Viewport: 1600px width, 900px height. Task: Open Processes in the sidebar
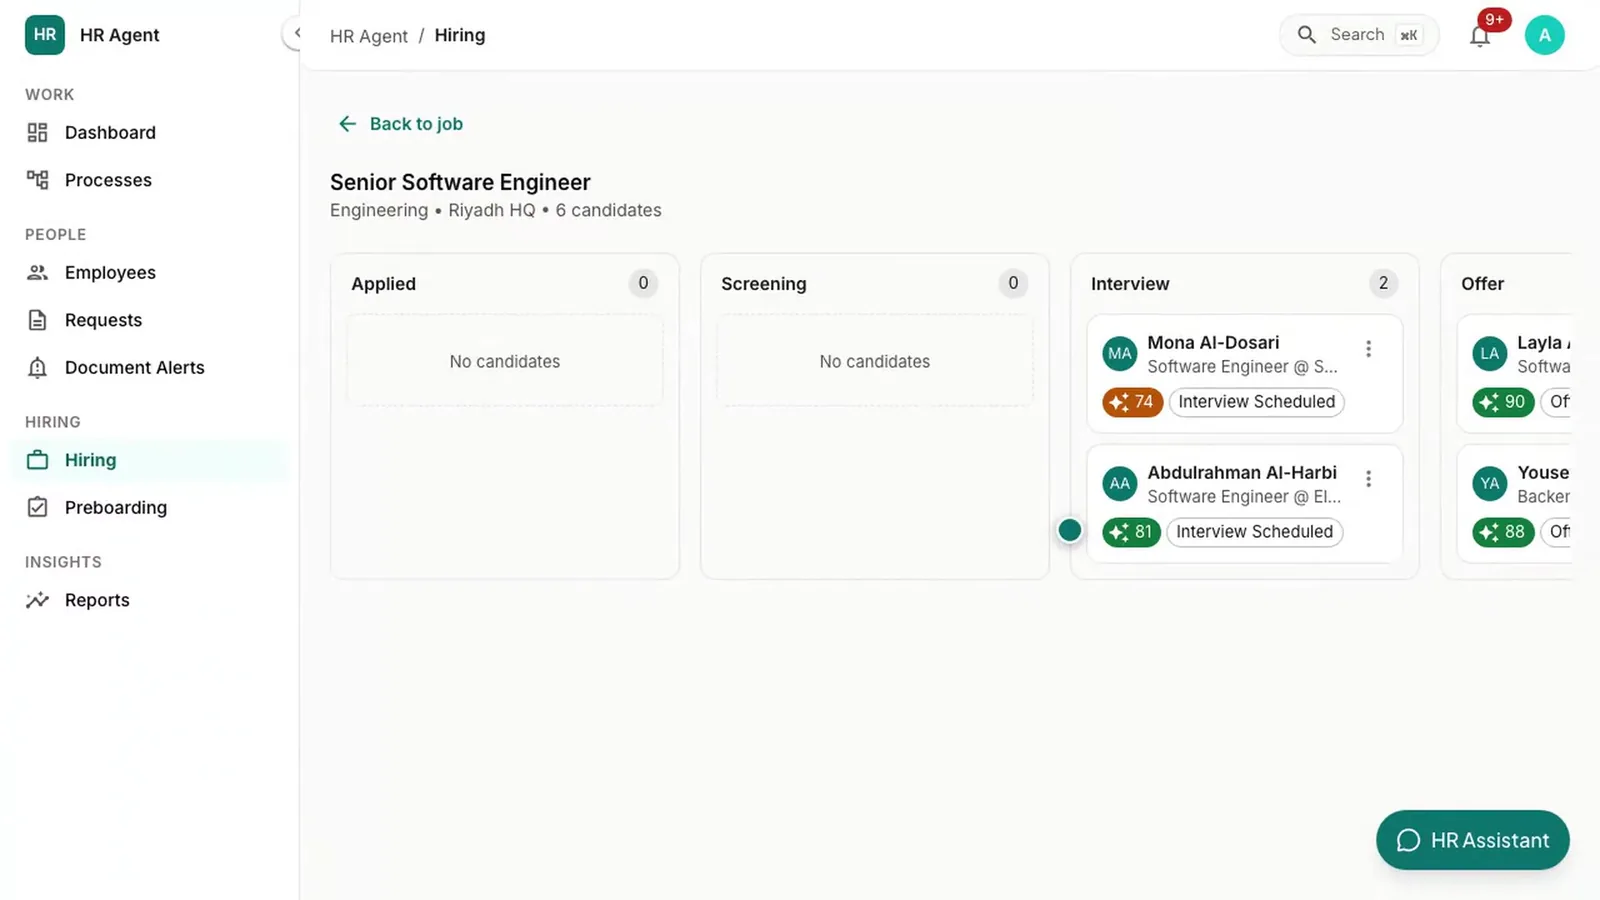[x=149, y=180]
